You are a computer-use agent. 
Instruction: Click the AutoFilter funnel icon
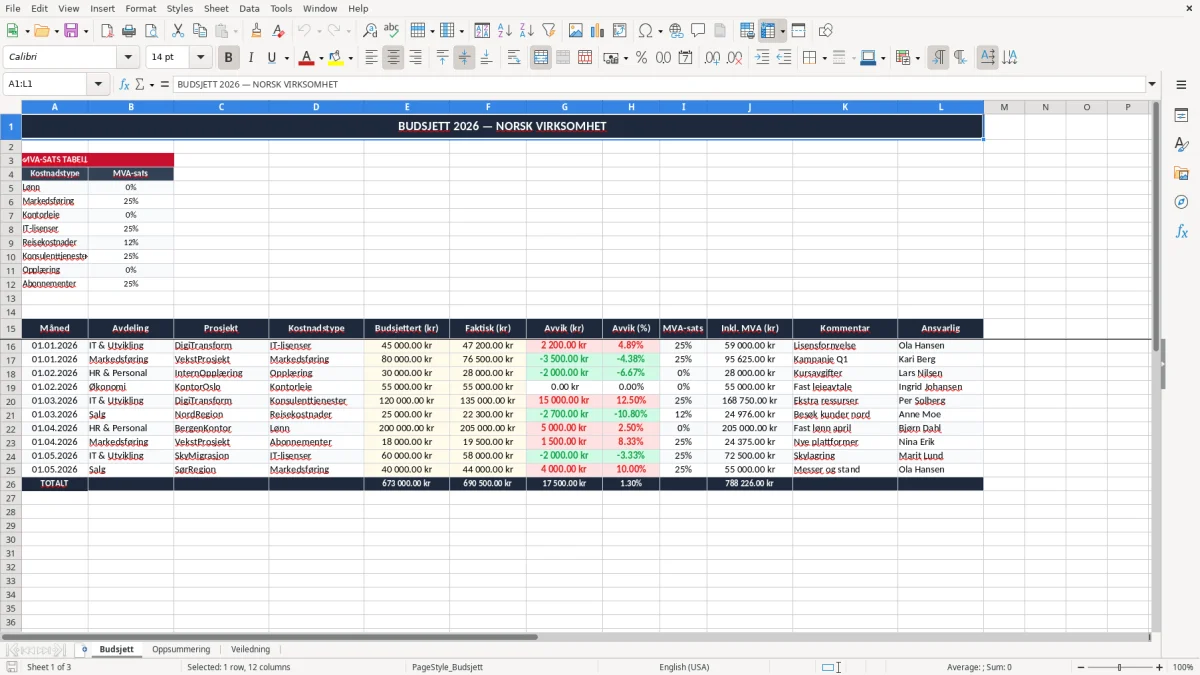click(x=549, y=31)
